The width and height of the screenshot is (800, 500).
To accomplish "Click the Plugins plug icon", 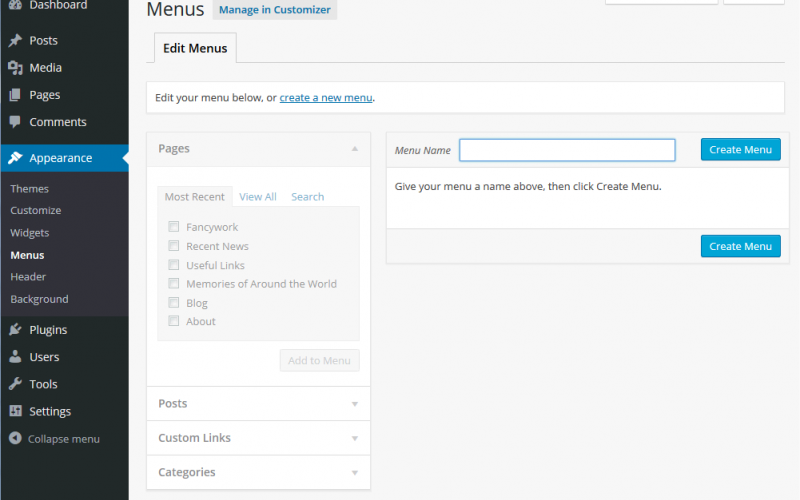I will (x=15, y=330).
